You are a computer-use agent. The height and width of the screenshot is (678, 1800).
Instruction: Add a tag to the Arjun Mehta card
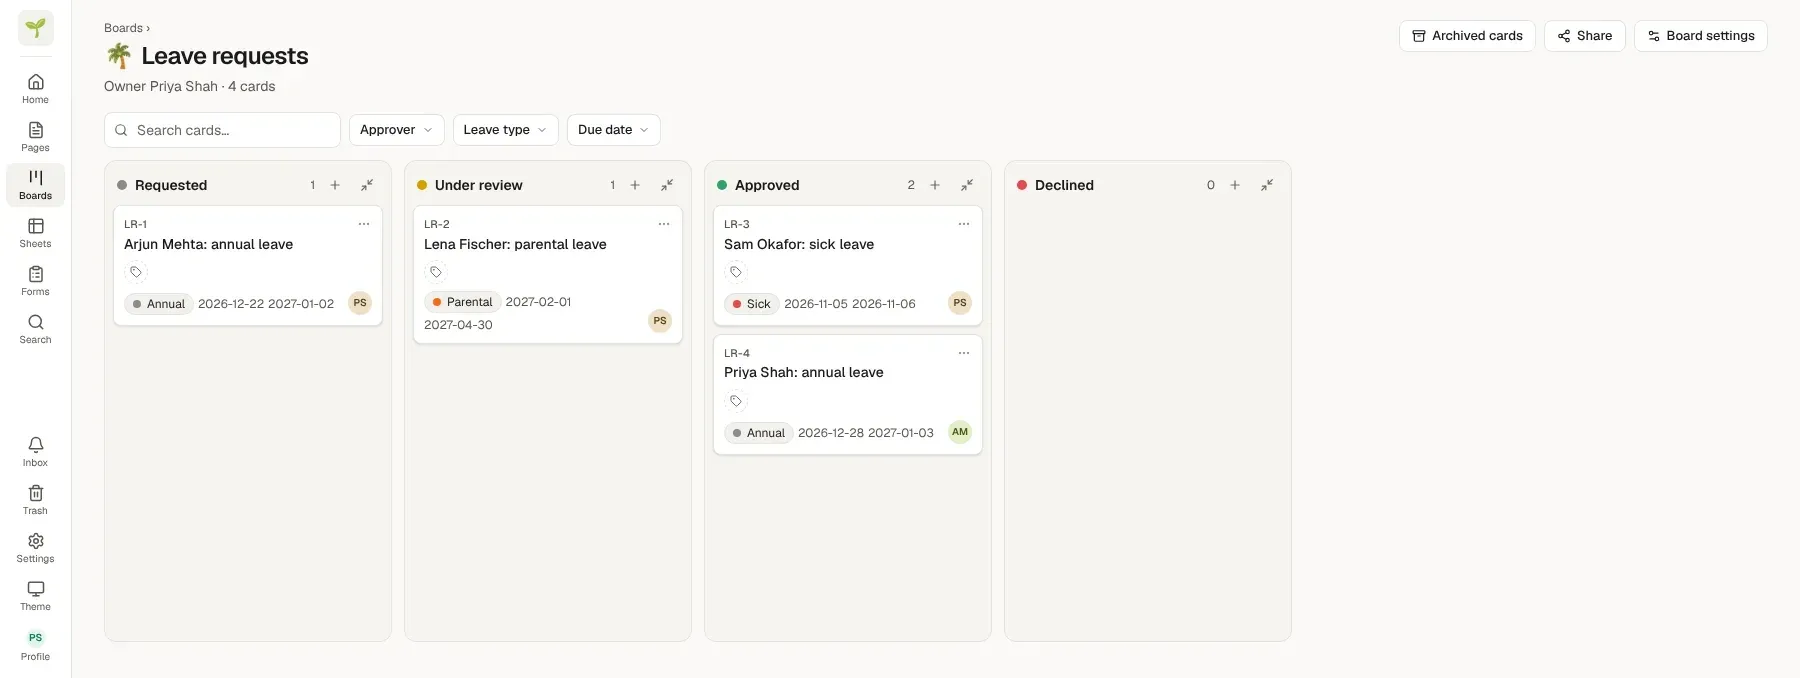tap(136, 272)
